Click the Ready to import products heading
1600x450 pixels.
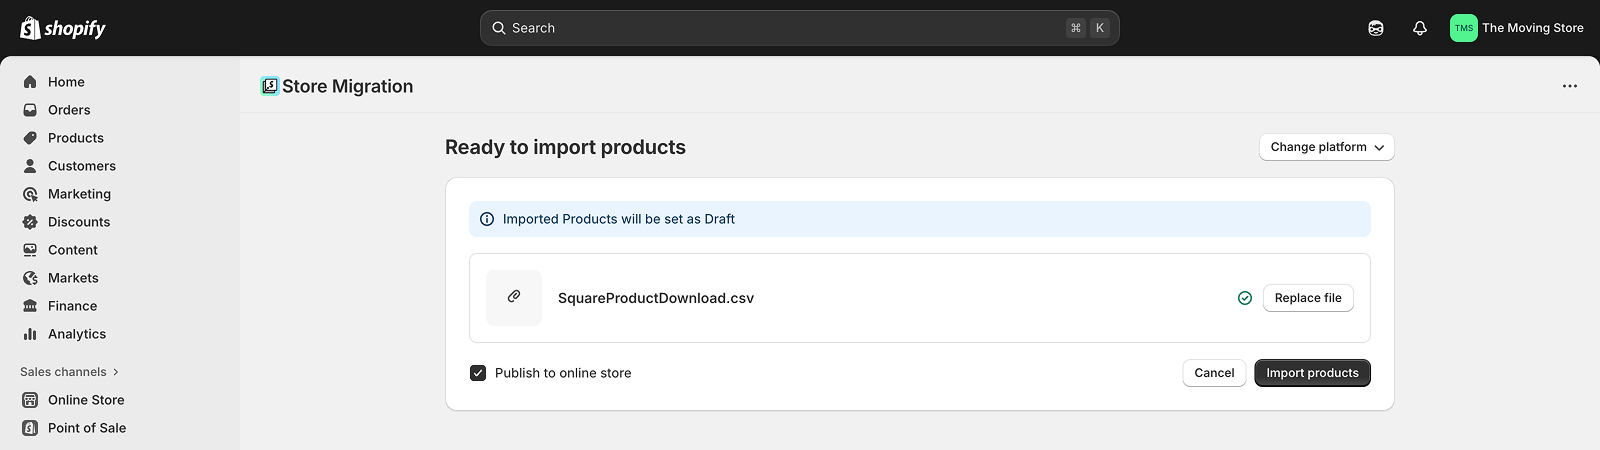tap(565, 147)
